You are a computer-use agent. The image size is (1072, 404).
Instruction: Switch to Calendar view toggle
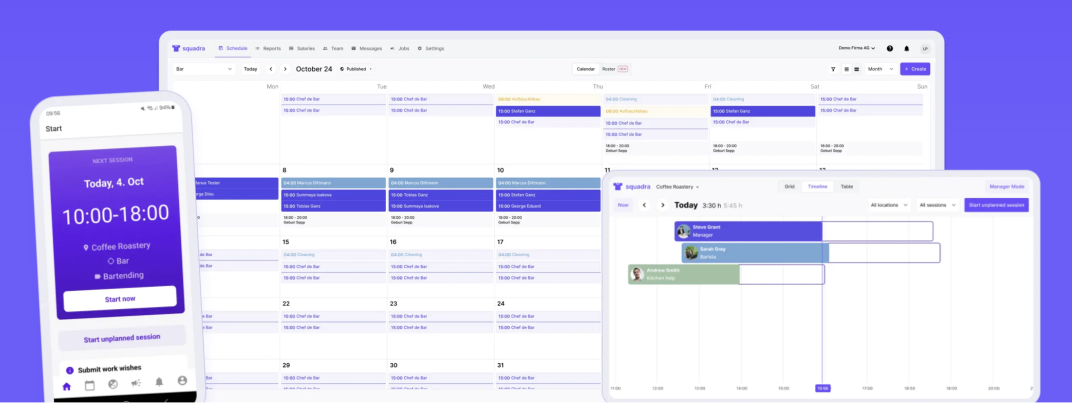[586, 69]
